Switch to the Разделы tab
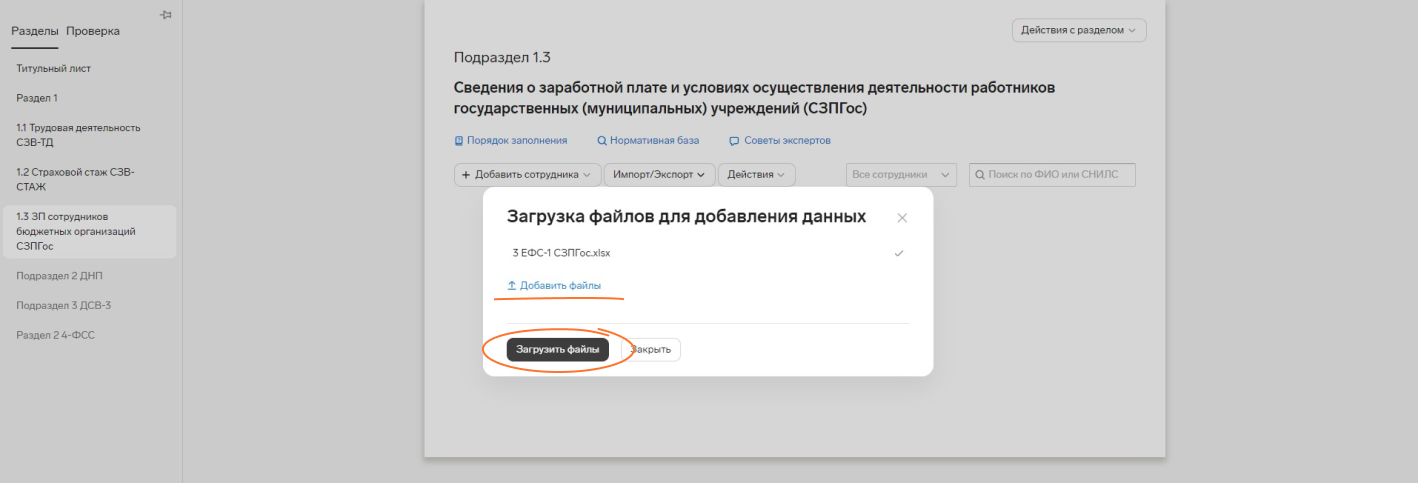The image size is (1418, 483). pyautogui.click(x=35, y=31)
